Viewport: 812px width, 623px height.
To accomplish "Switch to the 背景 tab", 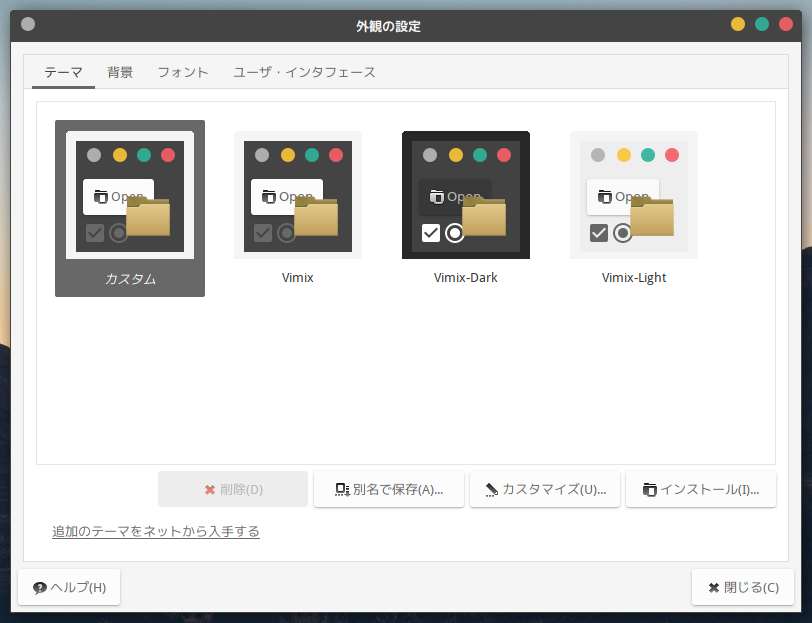I will pyautogui.click(x=120, y=73).
